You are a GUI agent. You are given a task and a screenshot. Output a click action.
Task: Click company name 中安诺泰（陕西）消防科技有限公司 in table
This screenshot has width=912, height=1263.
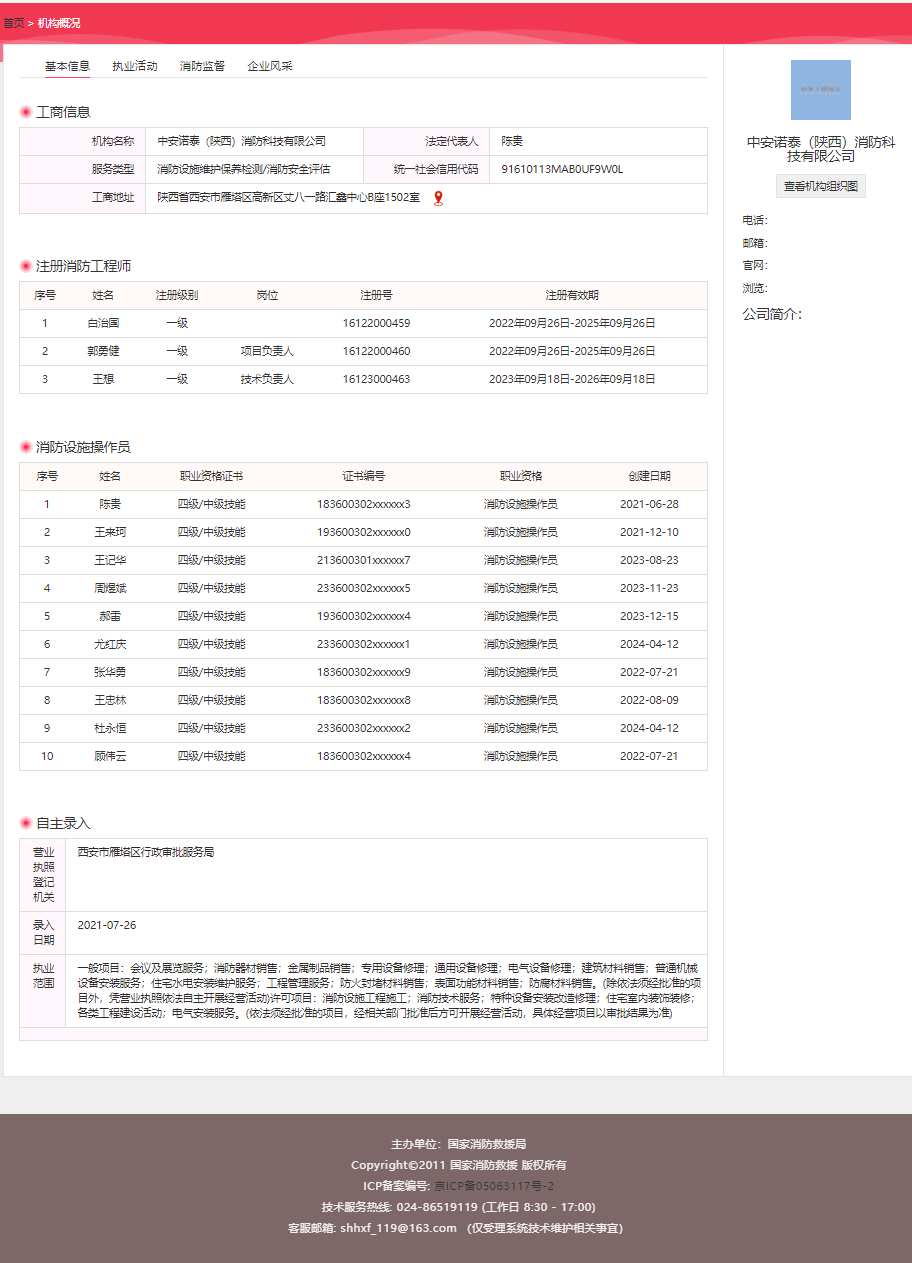point(242,142)
